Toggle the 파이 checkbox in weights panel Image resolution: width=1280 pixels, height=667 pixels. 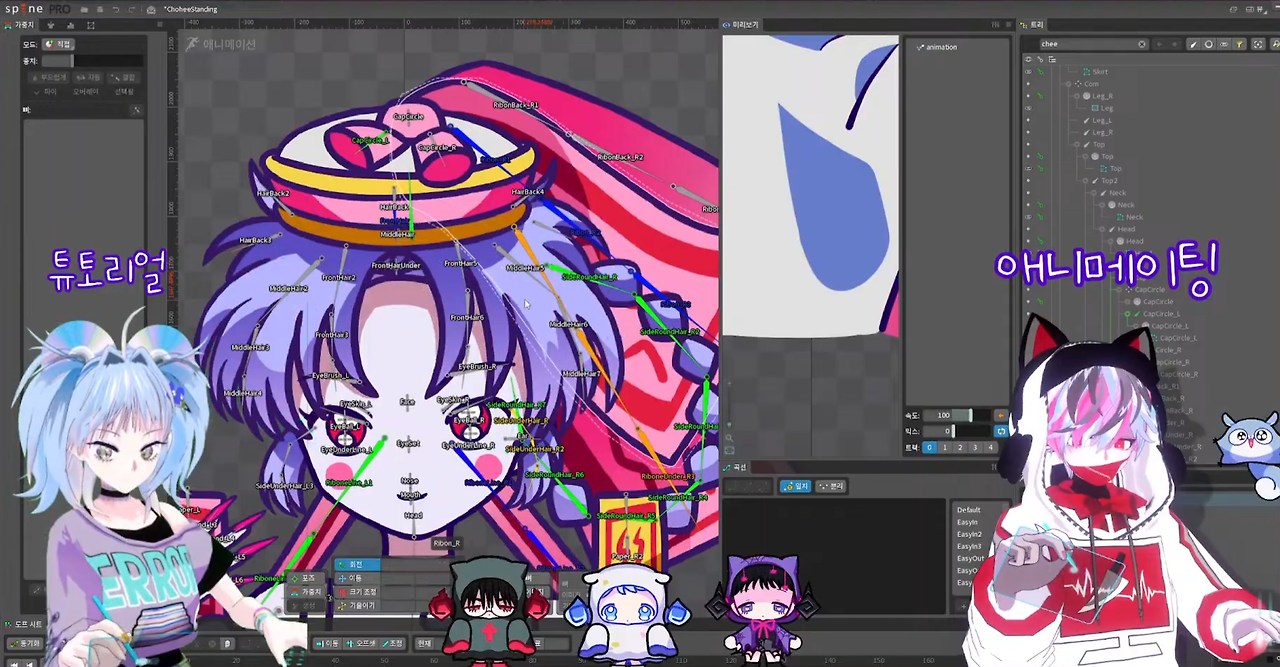(45, 92)
